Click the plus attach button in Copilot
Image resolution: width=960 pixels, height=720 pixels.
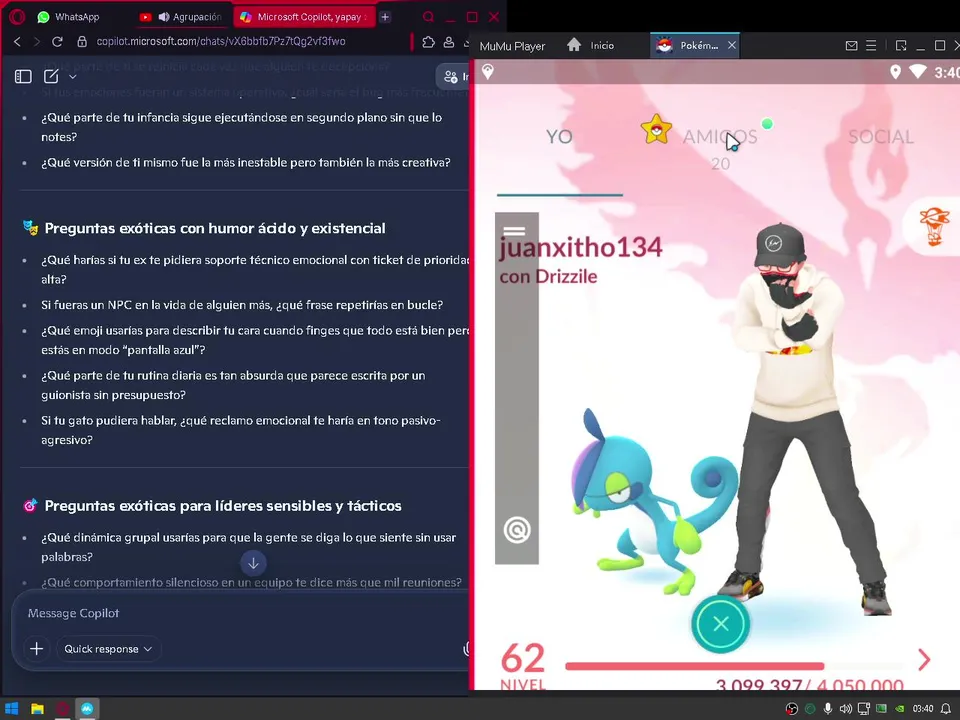36,648
